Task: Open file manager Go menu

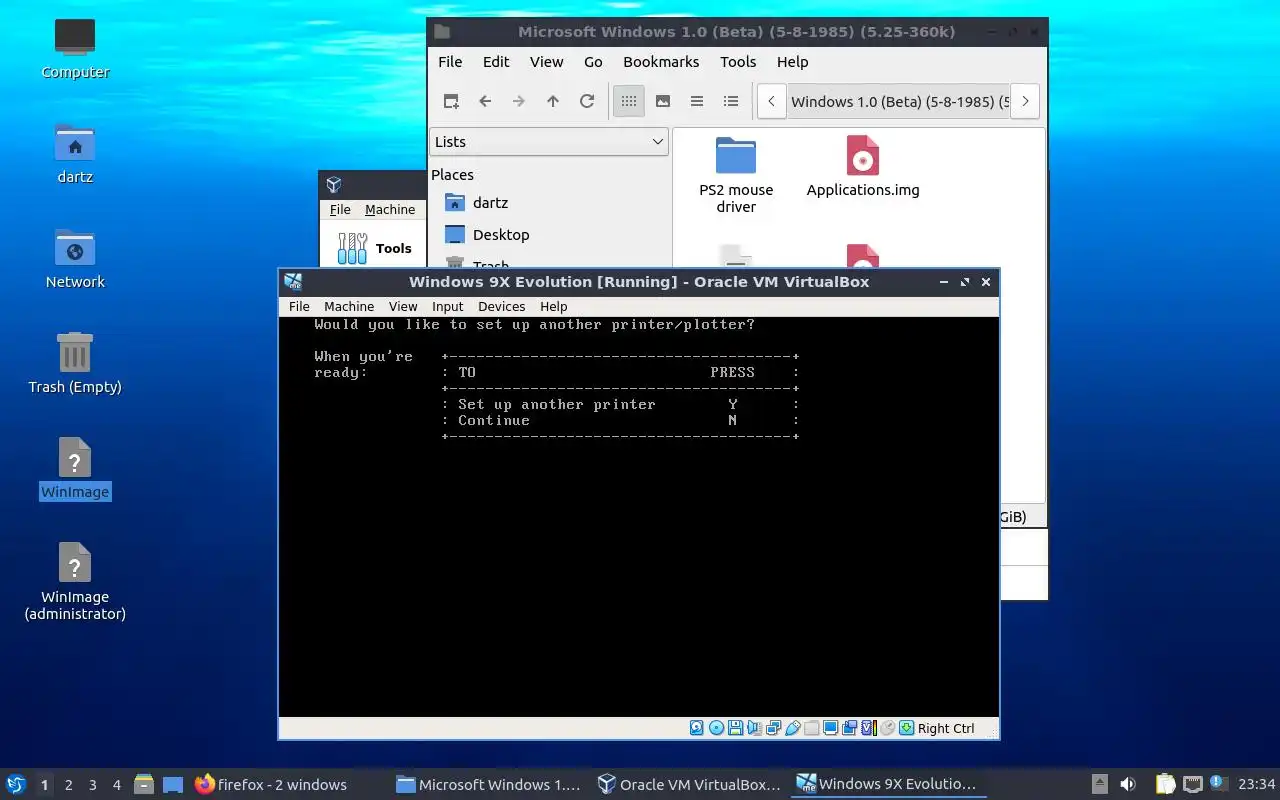Action: point(593,62)
